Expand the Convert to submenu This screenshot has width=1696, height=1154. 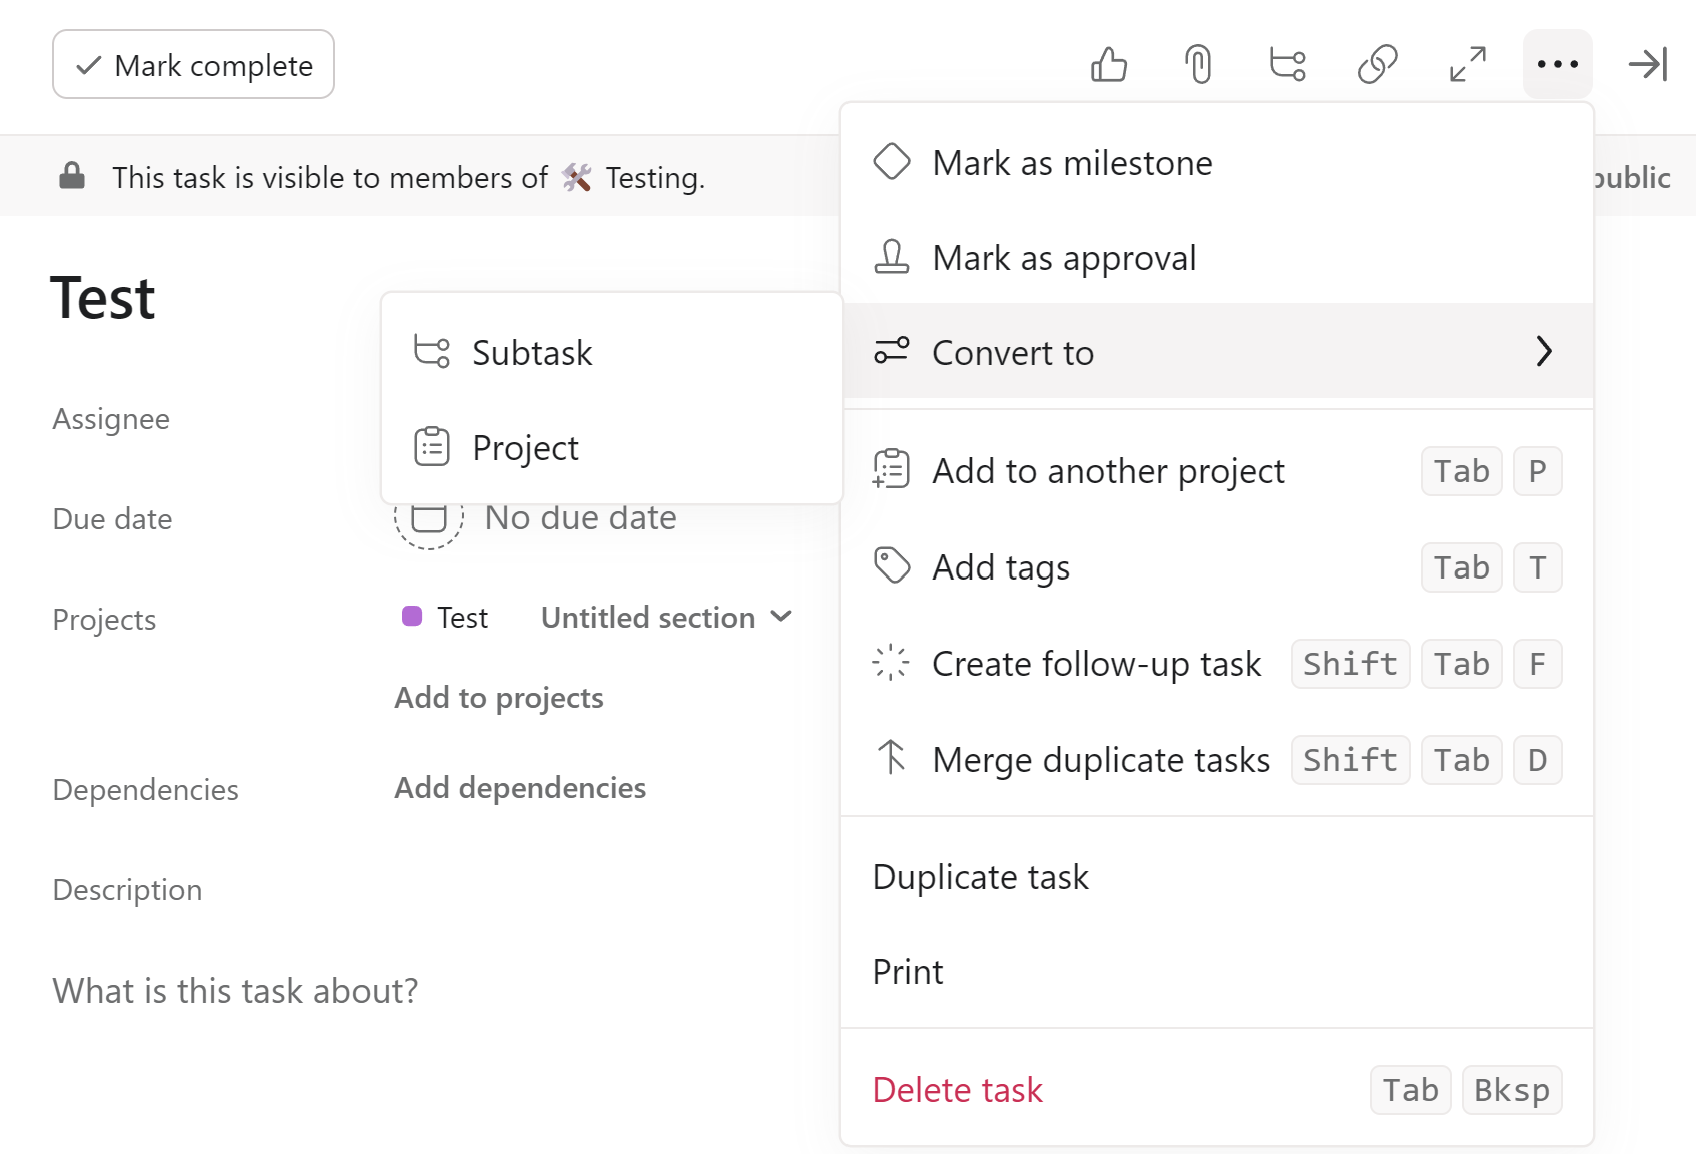click(x=1216, y=352)
